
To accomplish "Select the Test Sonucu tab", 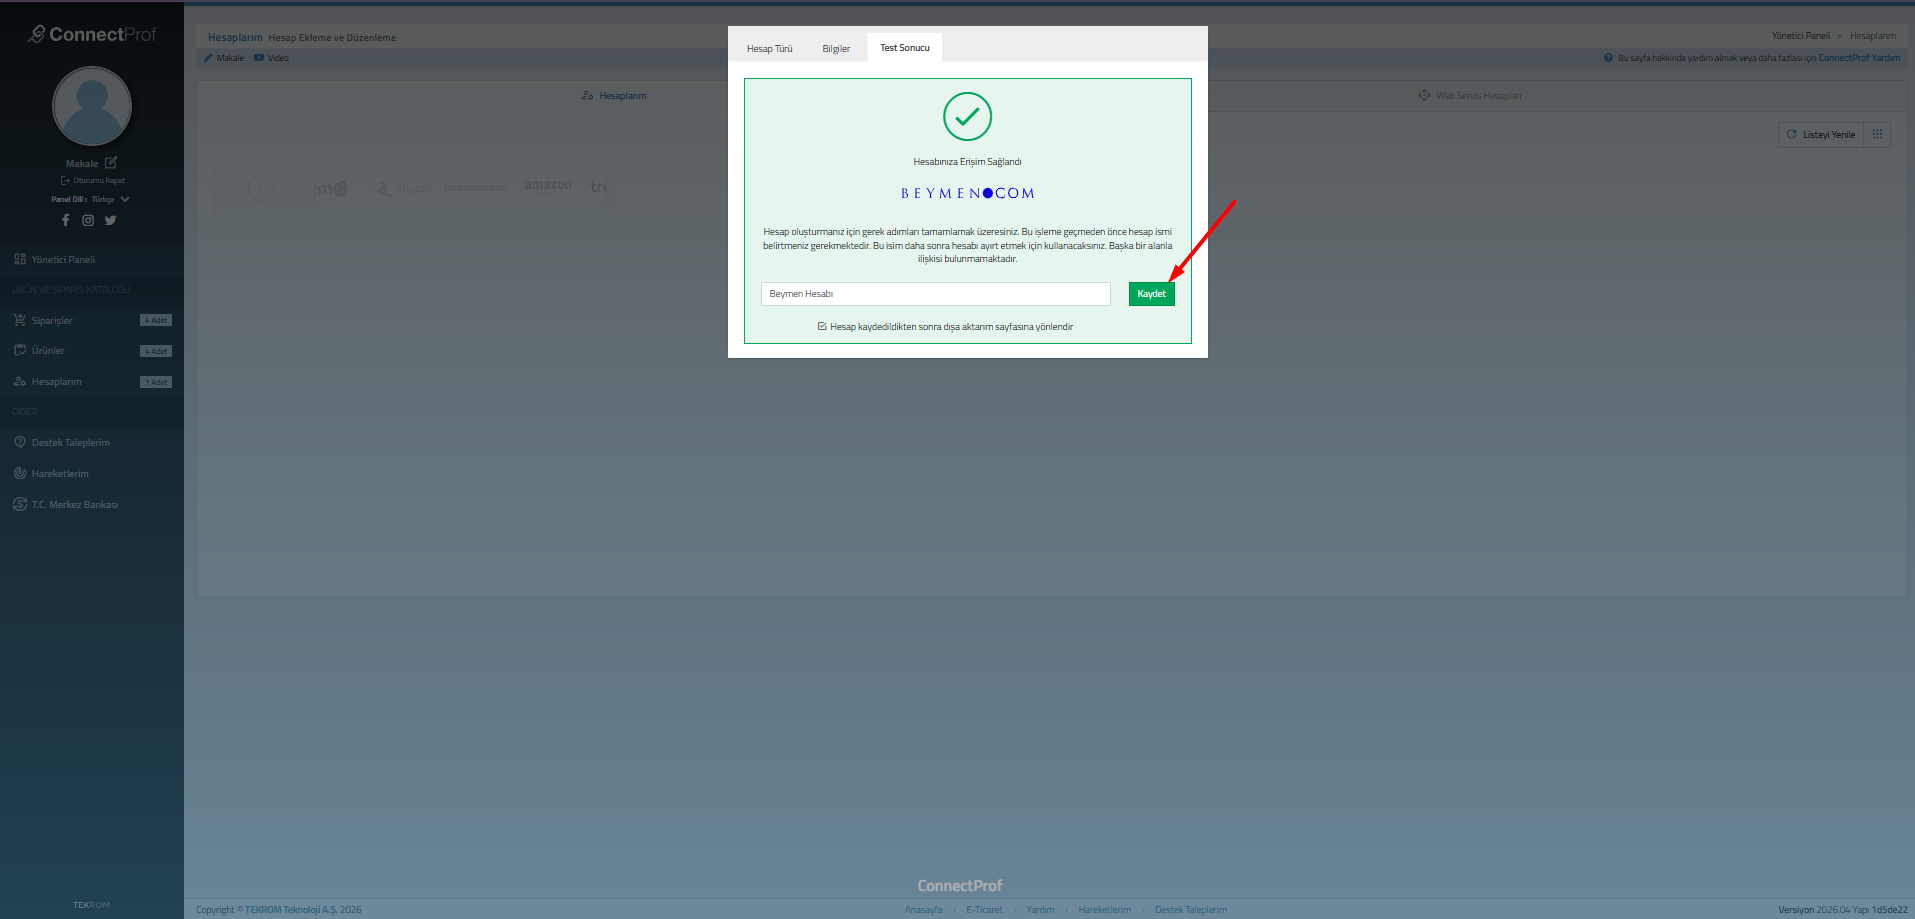I will (904, 48).
